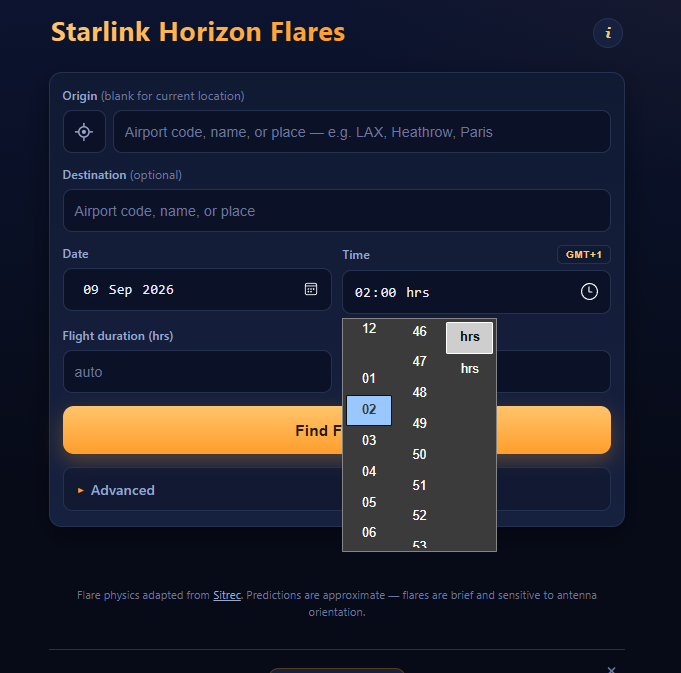The width and height of the screenshot is (681, 673).
Task: Open the Sitrec link in footer
Action: pos(227,595)
